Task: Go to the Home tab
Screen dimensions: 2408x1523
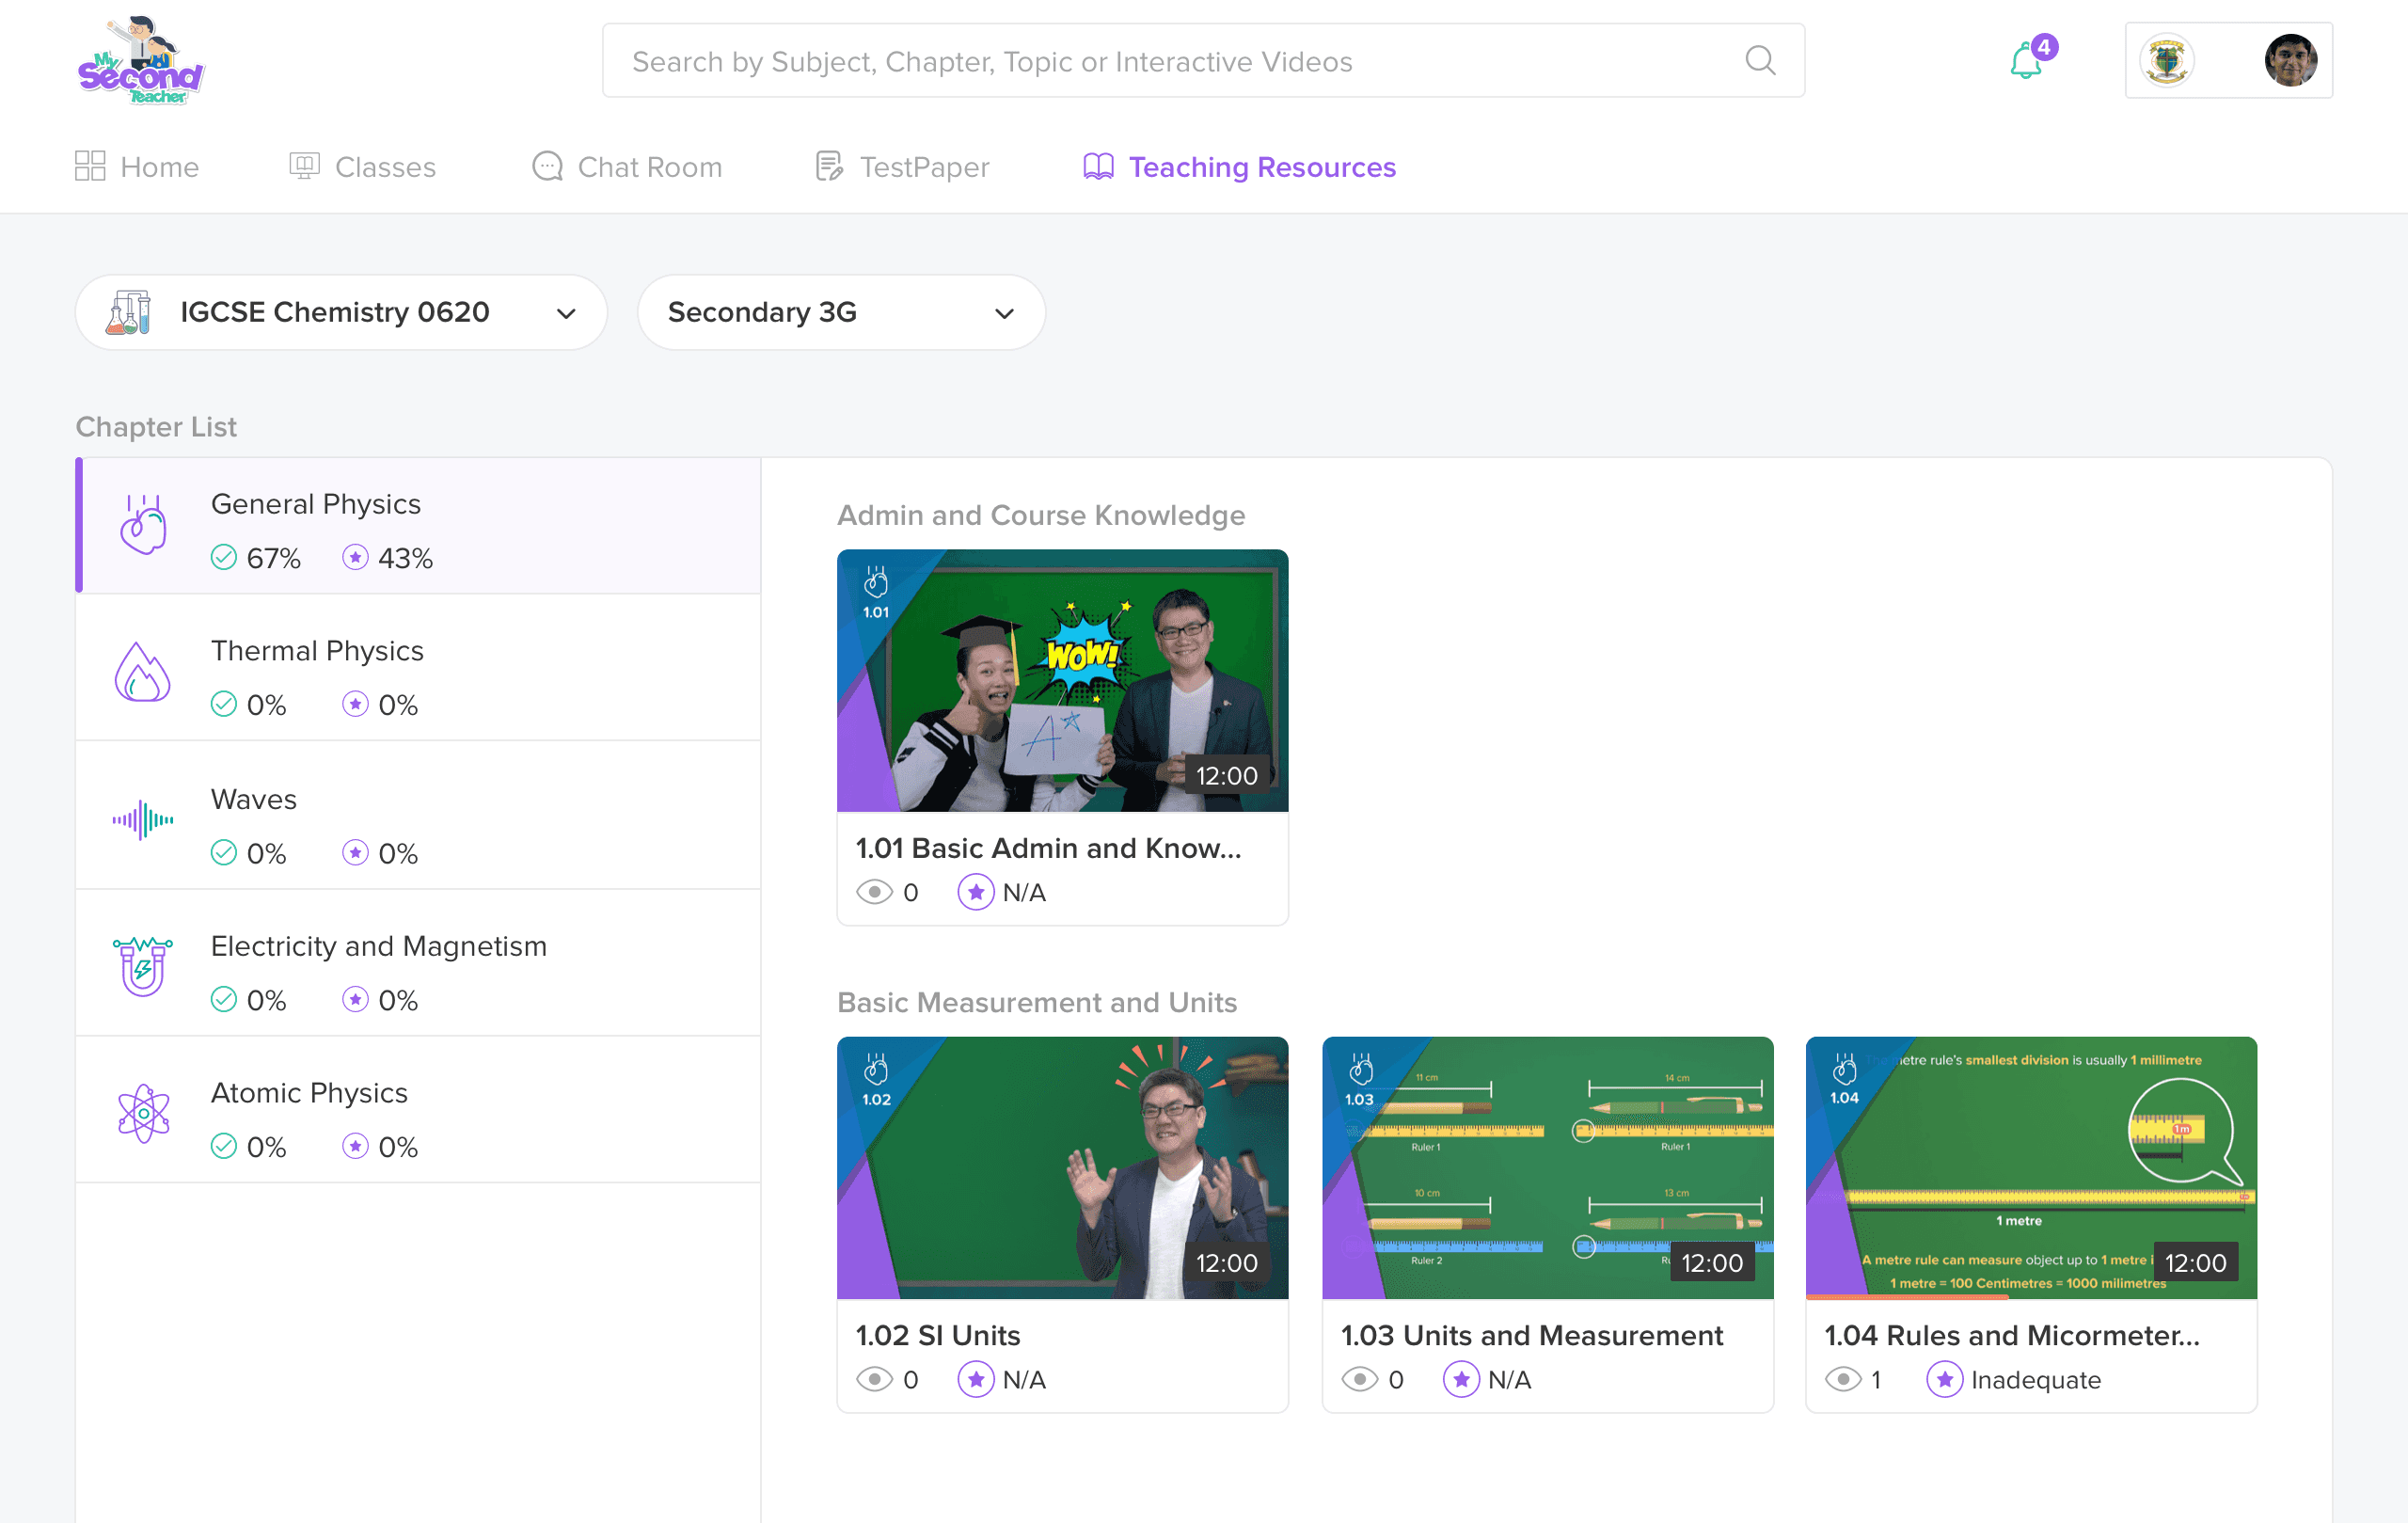Action: (x=137, y=166)
